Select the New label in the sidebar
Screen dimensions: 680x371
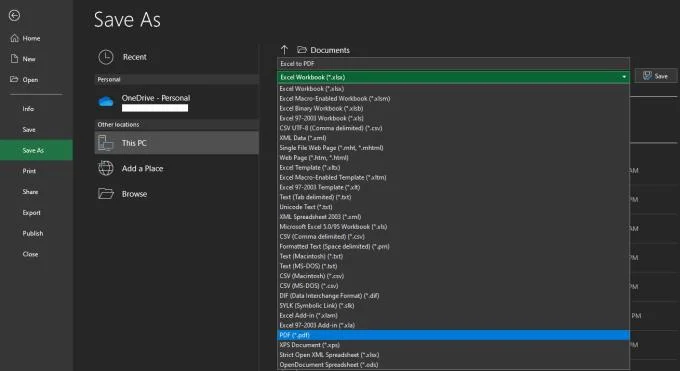coord(29,59)
